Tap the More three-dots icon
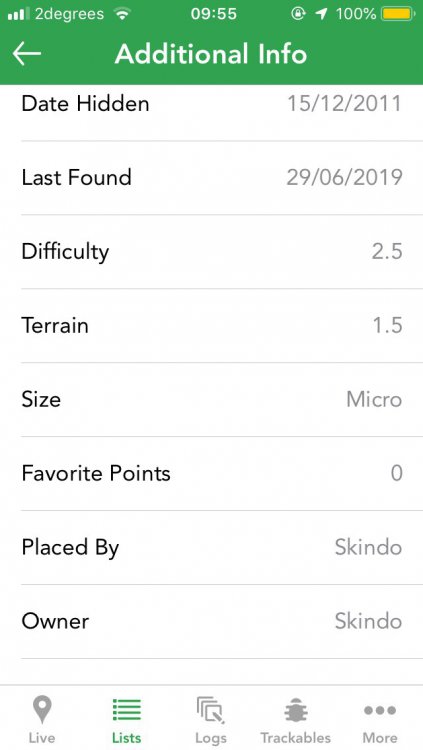423x750 pixels. coord(379,710)
